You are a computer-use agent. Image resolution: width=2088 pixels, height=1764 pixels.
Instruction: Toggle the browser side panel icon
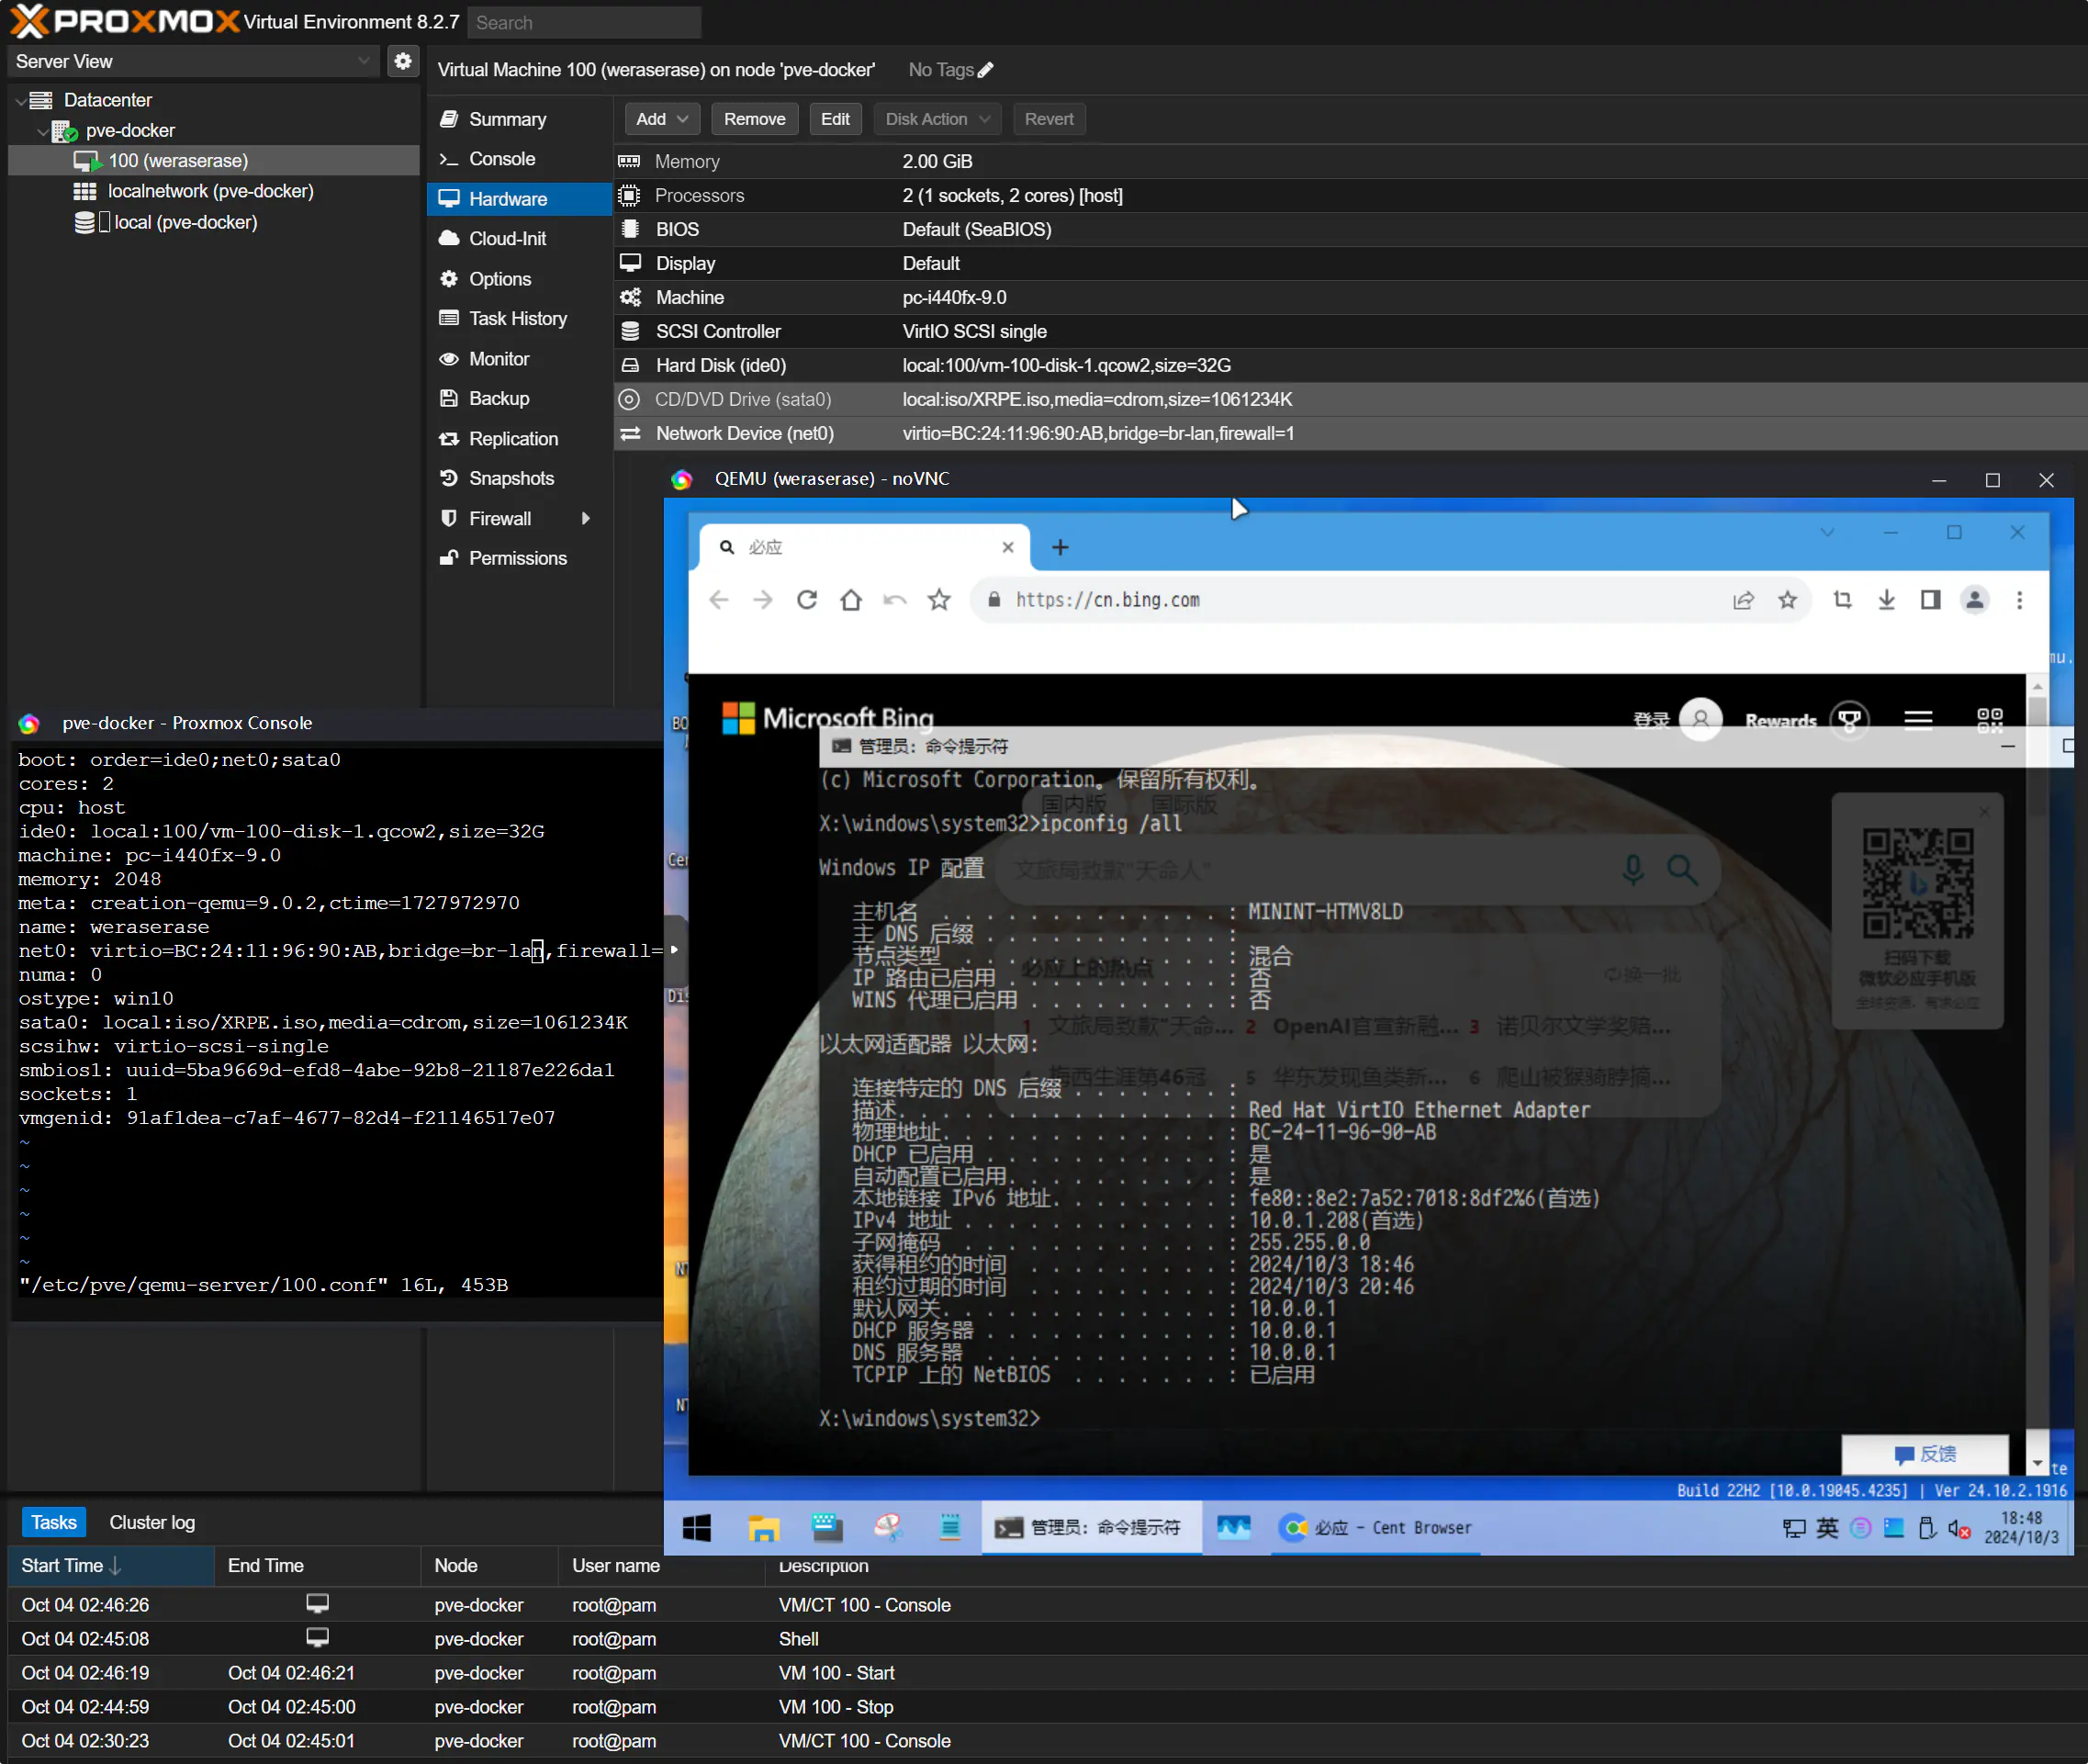tap(1930, 600)
